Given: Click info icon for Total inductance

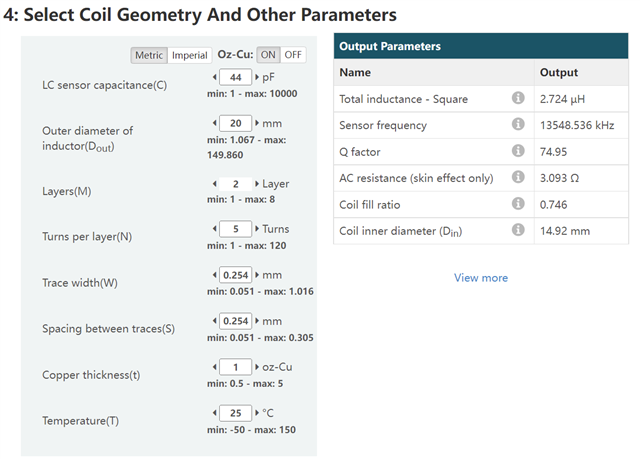Looking at the screenshot, I should (x=518, y=99).
